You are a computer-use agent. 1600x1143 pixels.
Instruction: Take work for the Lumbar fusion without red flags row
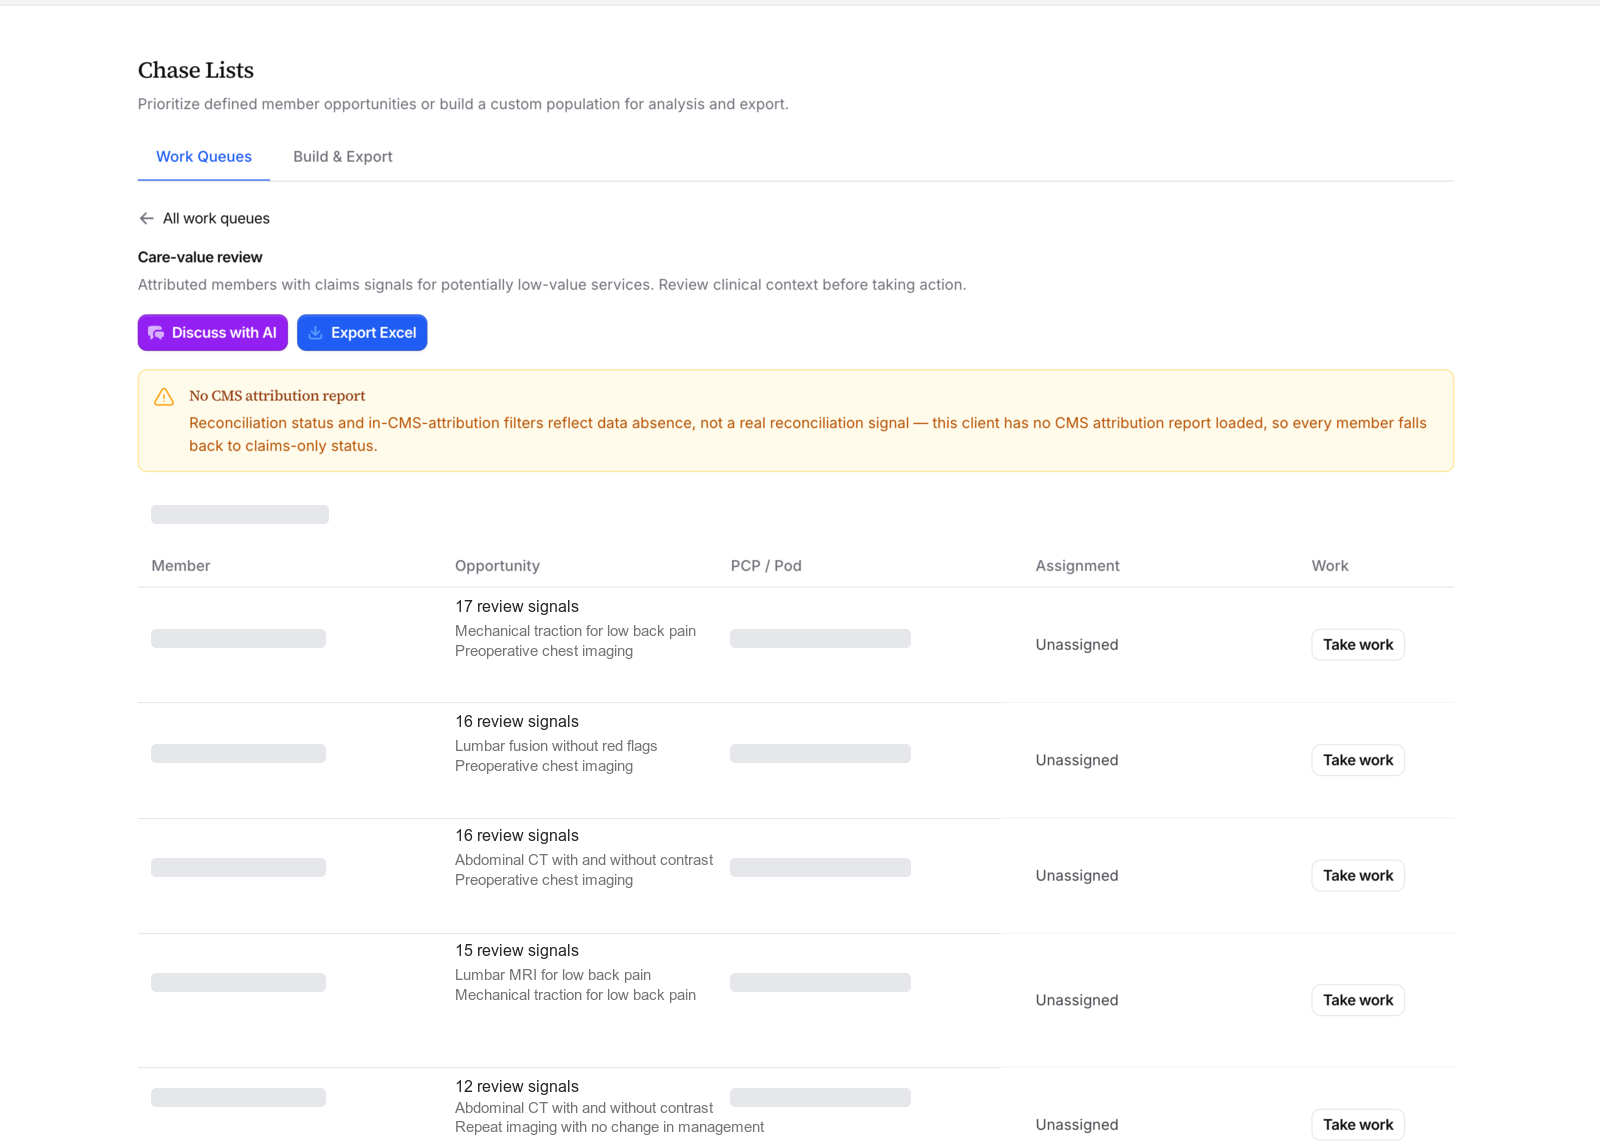1358,760
